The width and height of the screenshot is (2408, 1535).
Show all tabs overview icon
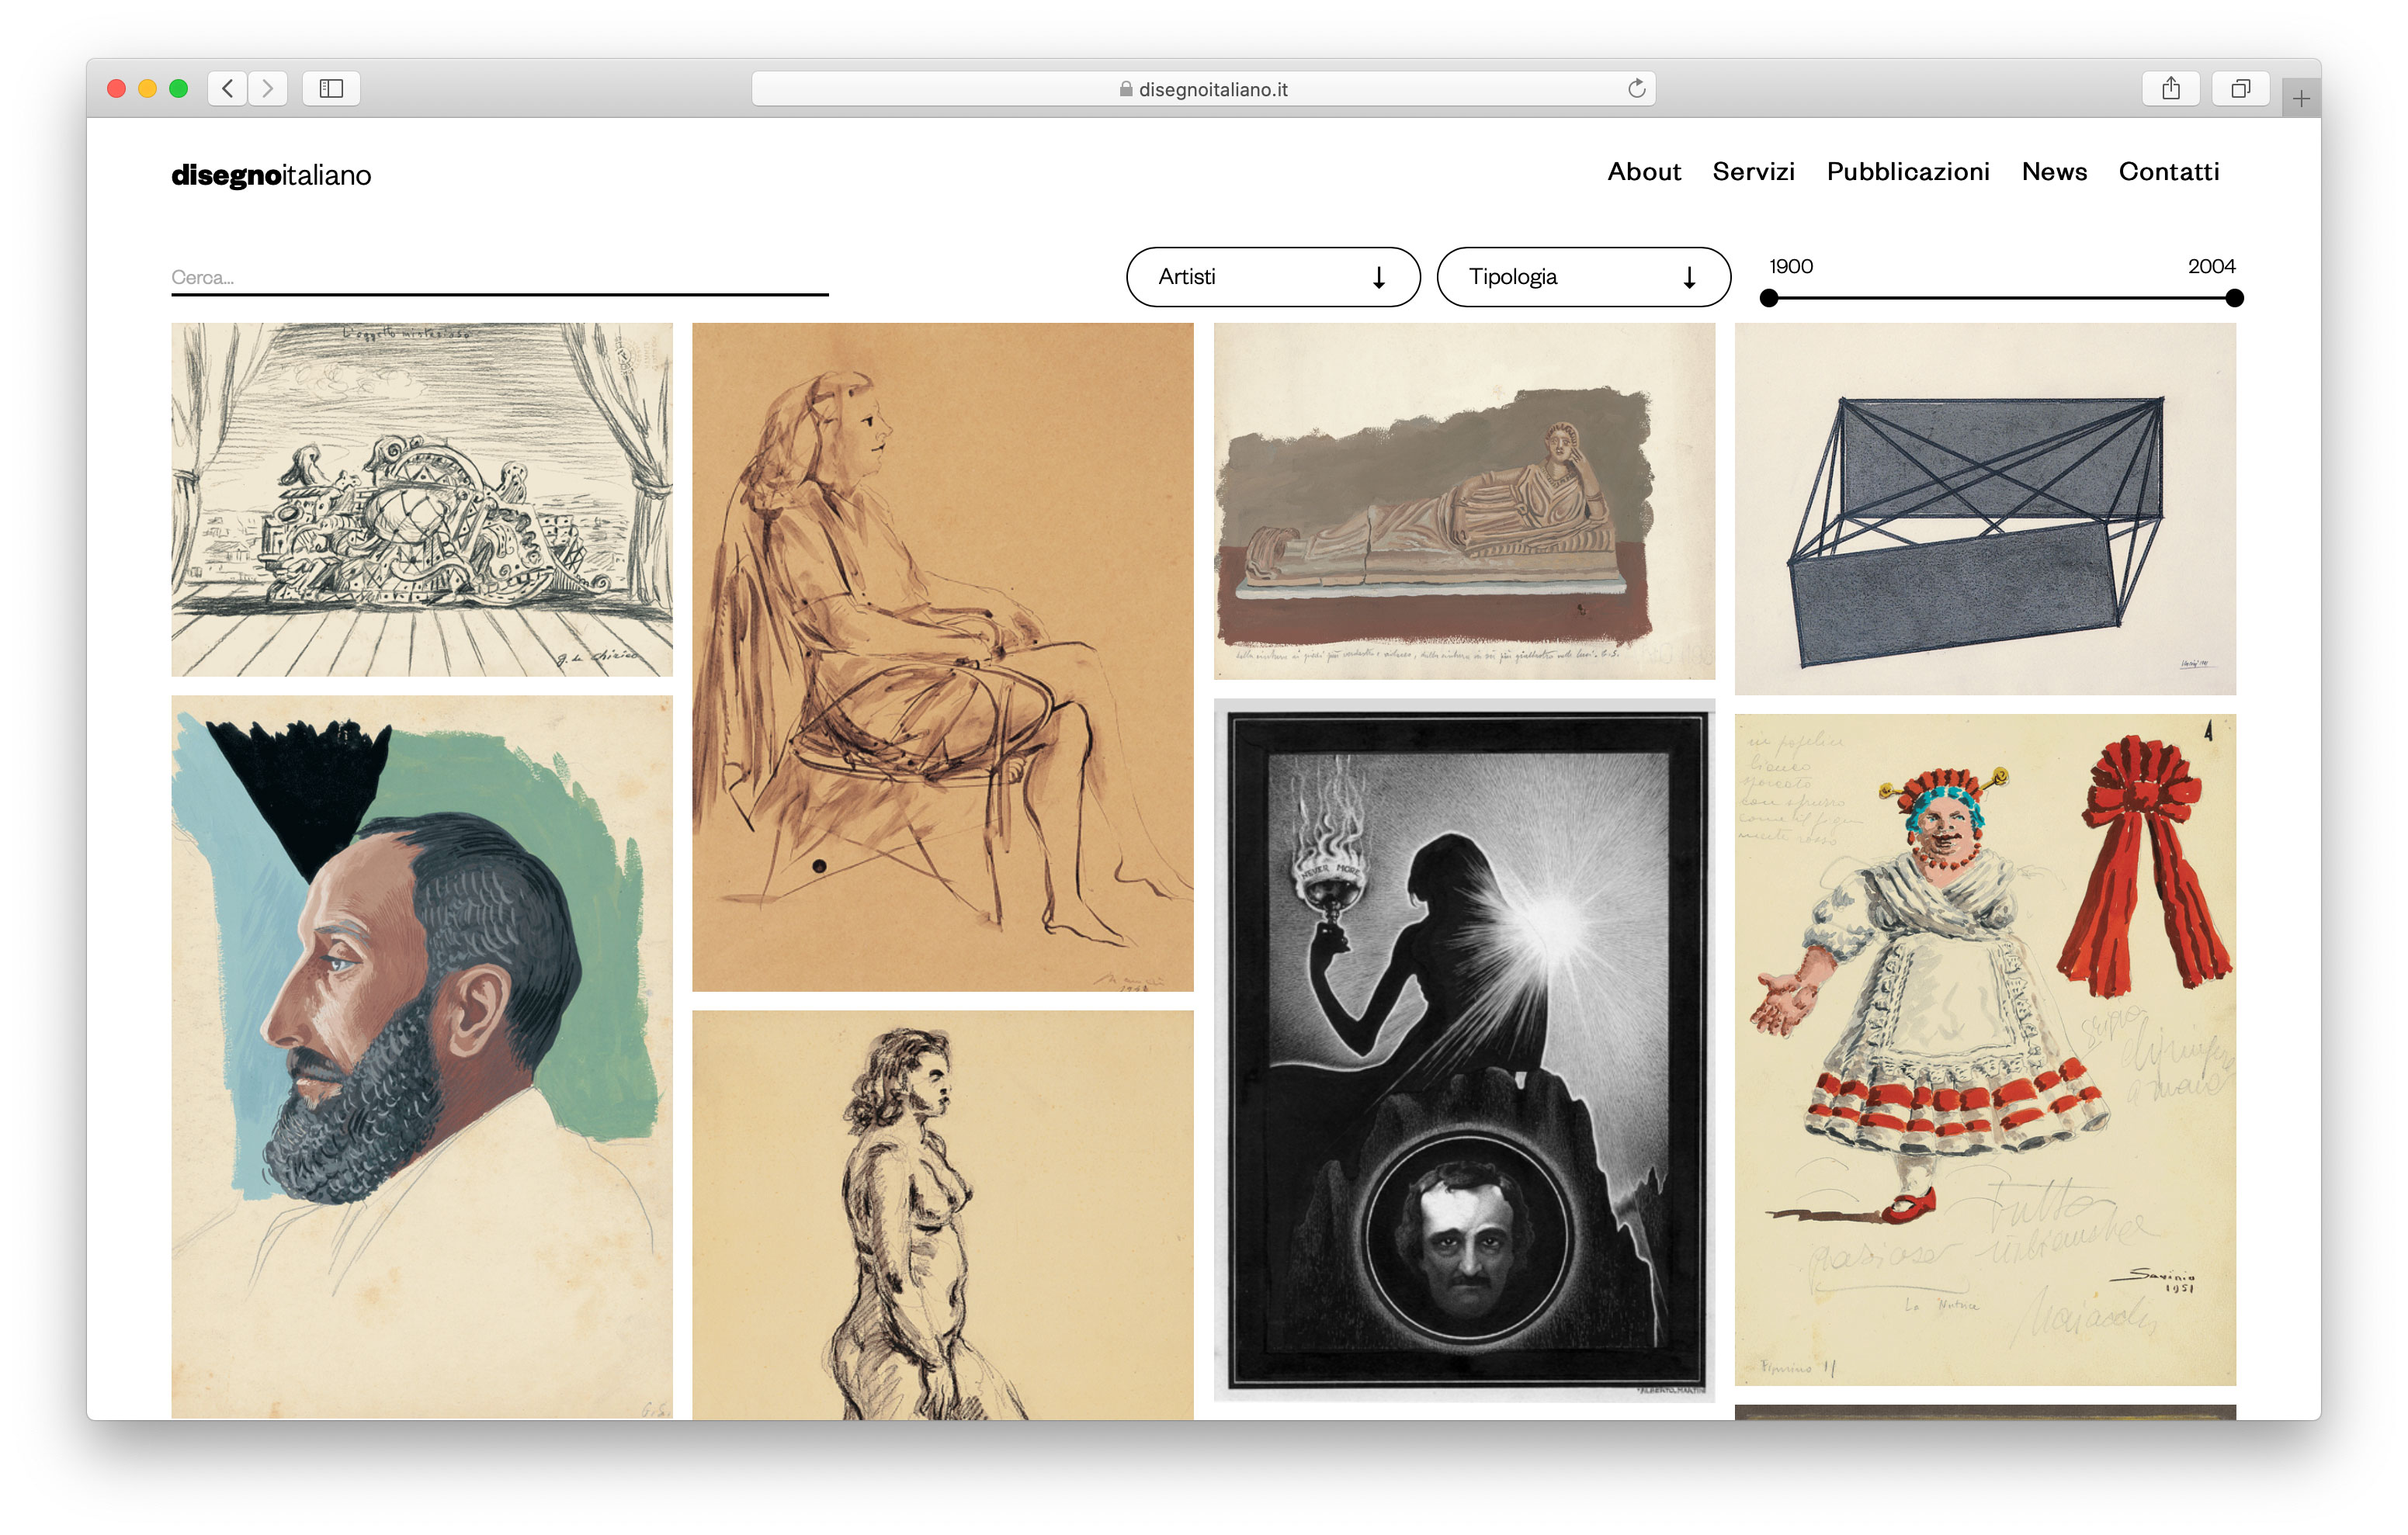point(2241,88)
